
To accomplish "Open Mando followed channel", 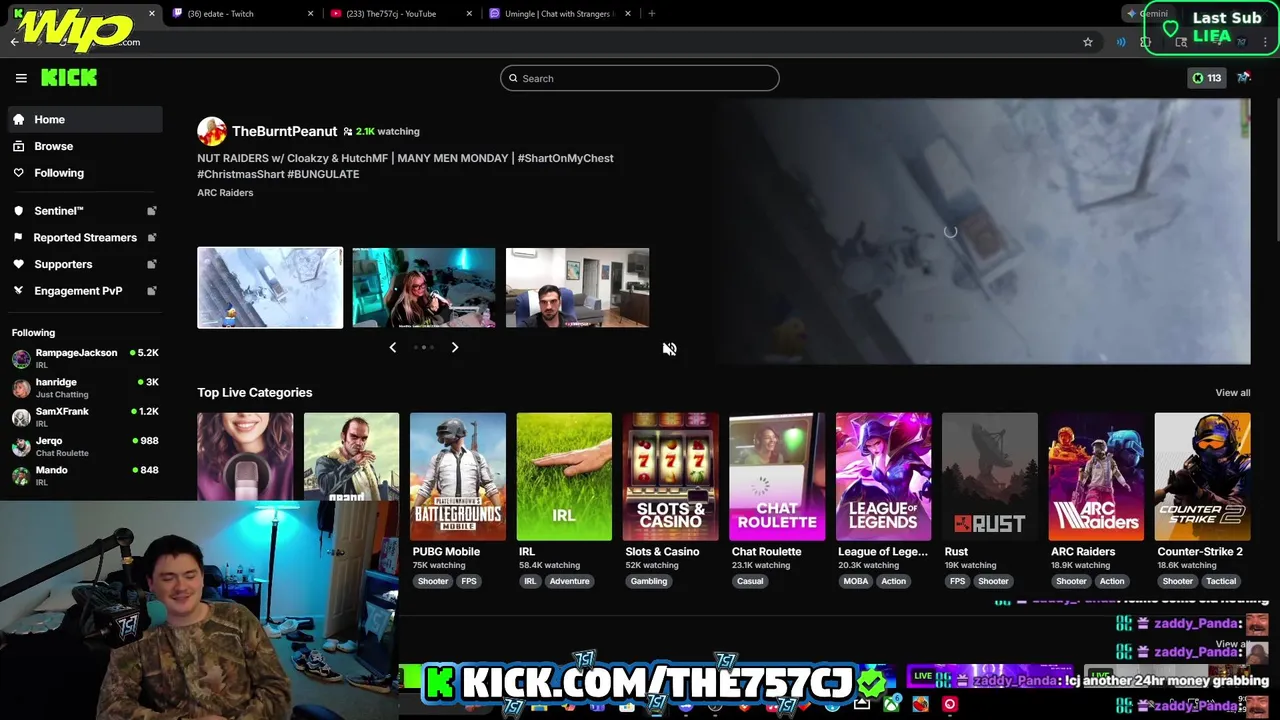I will (85, 475).
